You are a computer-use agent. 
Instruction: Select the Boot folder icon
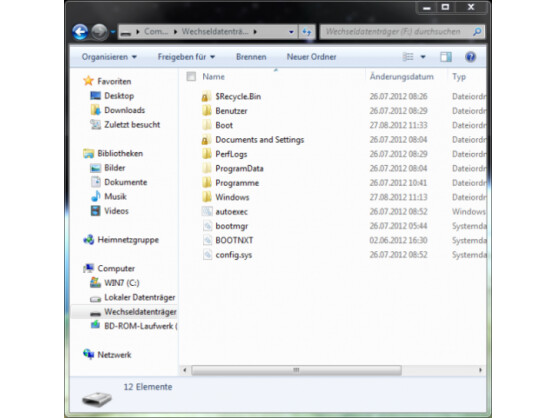(206, 125)
